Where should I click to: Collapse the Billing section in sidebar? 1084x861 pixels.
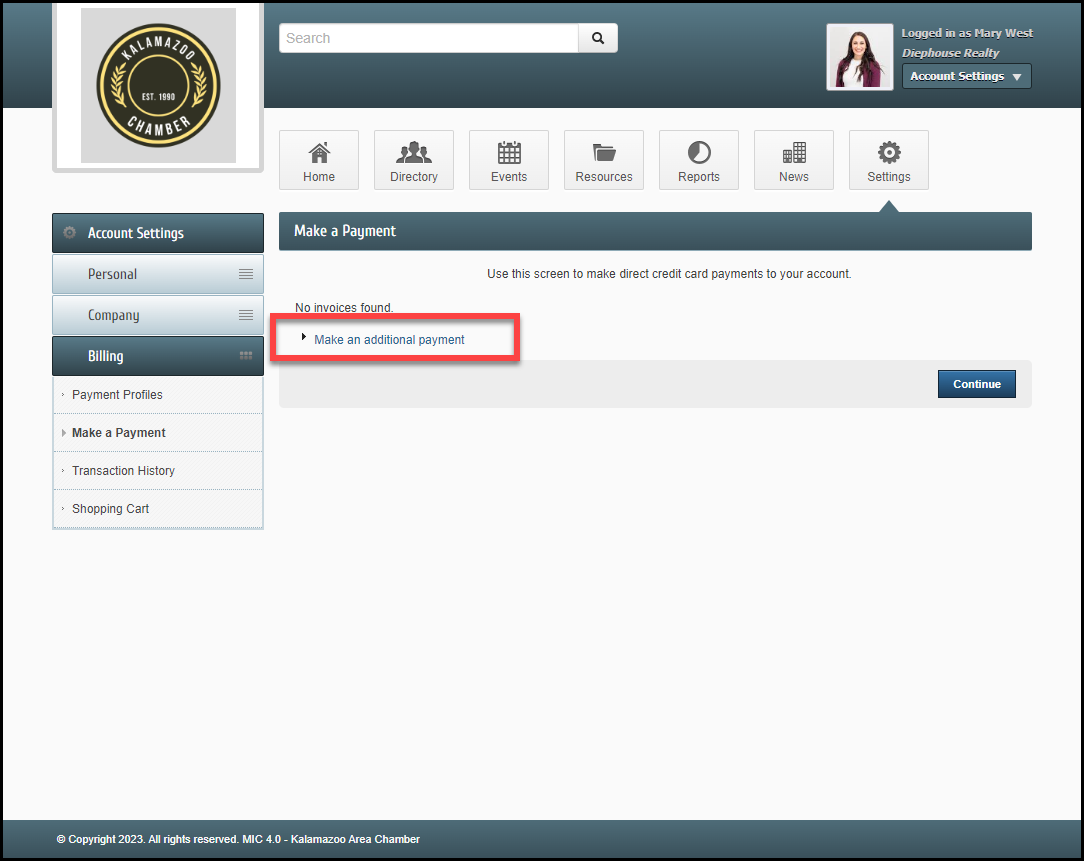click(158, 355)
